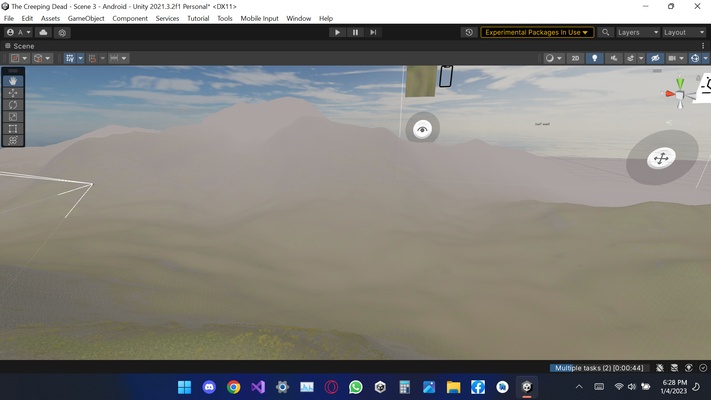The width and height of the screenshot is (711, 400).
Task: Open the GameObject menu
Action: pos(86,18)
